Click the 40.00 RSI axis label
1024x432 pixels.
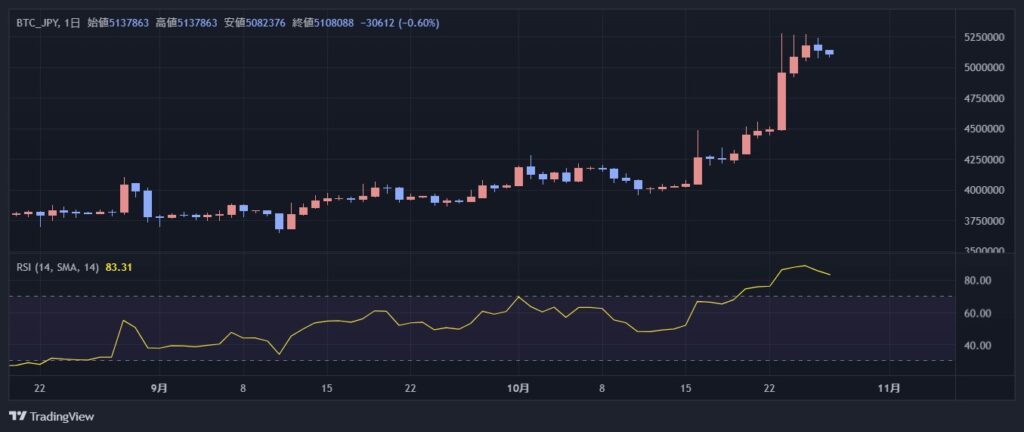980,345
